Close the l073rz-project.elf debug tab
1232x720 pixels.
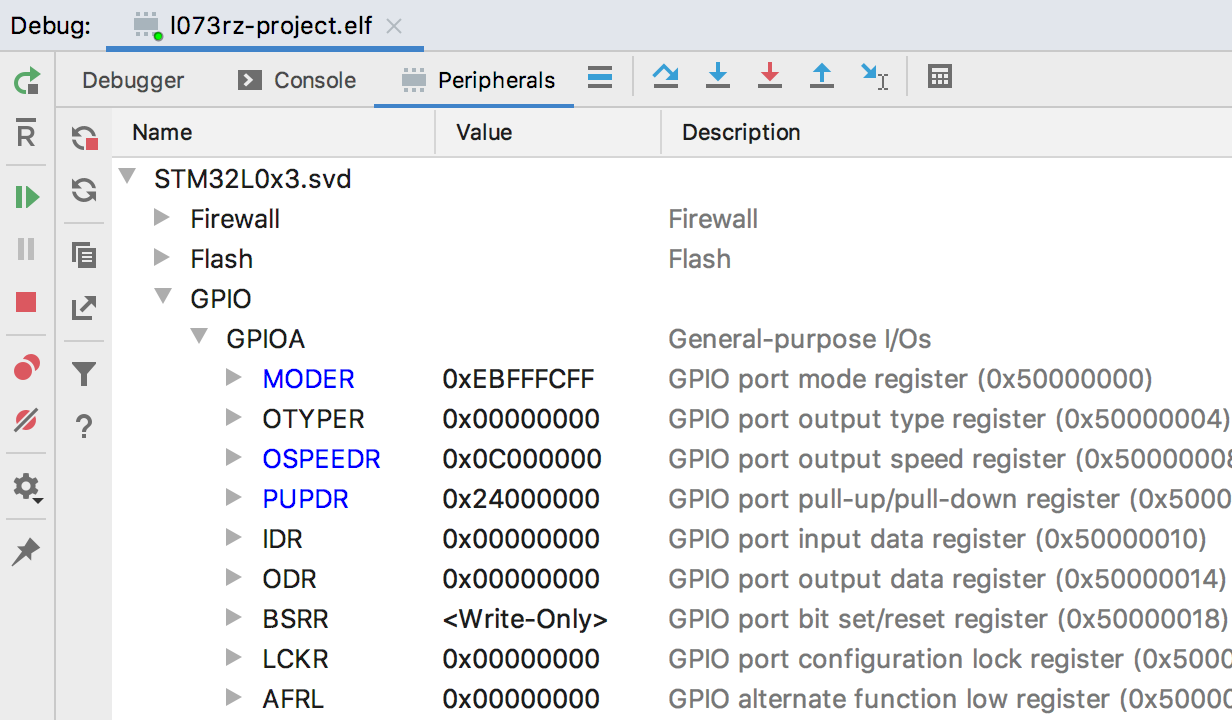(x=394, y=26)
